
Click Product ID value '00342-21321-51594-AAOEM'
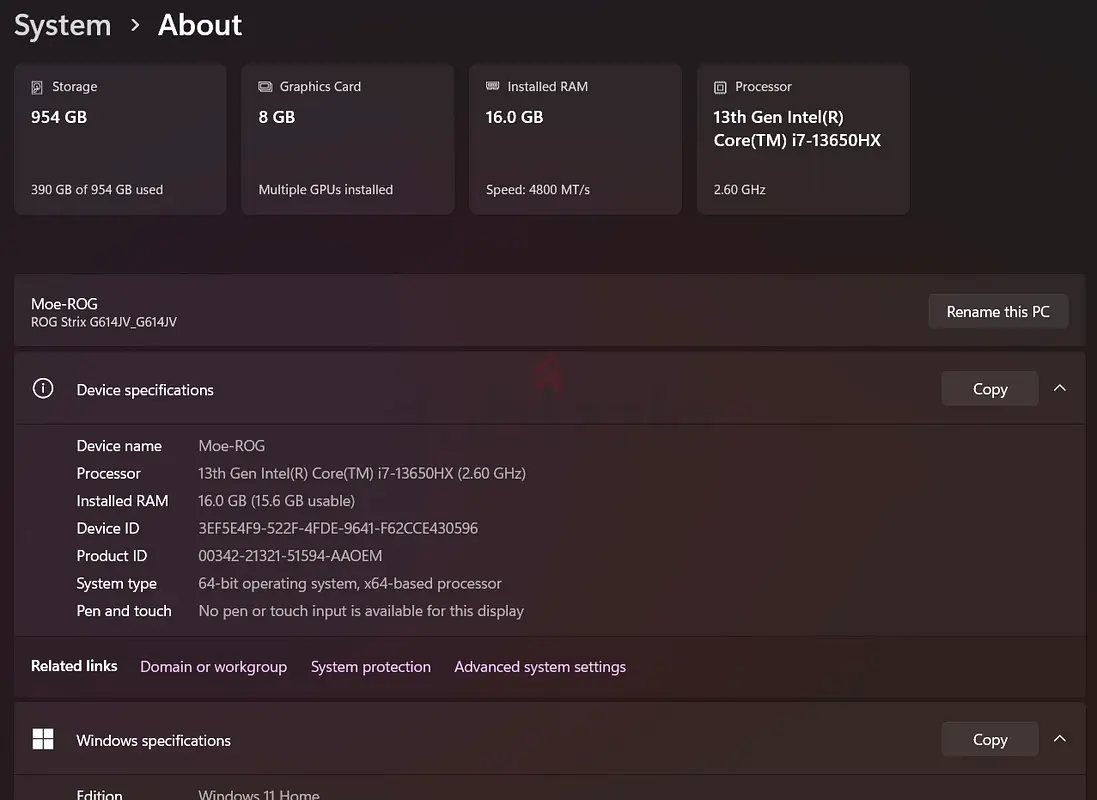(290, 556)
